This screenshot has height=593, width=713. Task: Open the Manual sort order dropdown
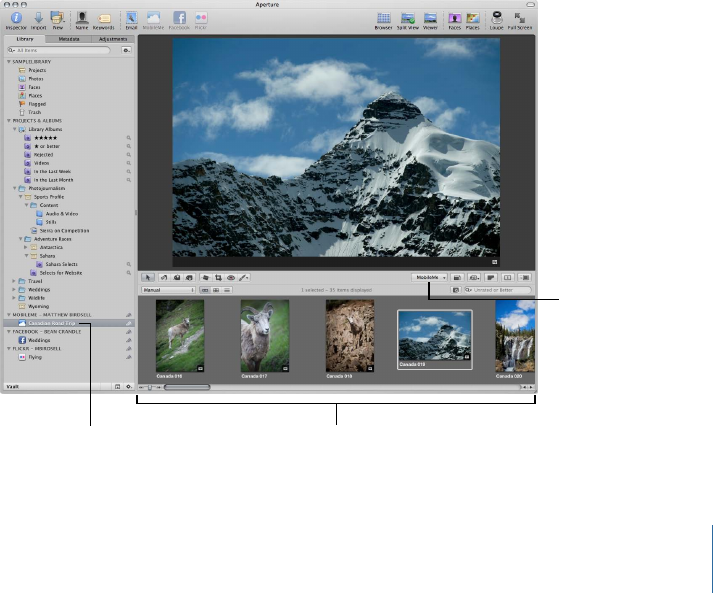pyautogui.click(x=168, y=290)
